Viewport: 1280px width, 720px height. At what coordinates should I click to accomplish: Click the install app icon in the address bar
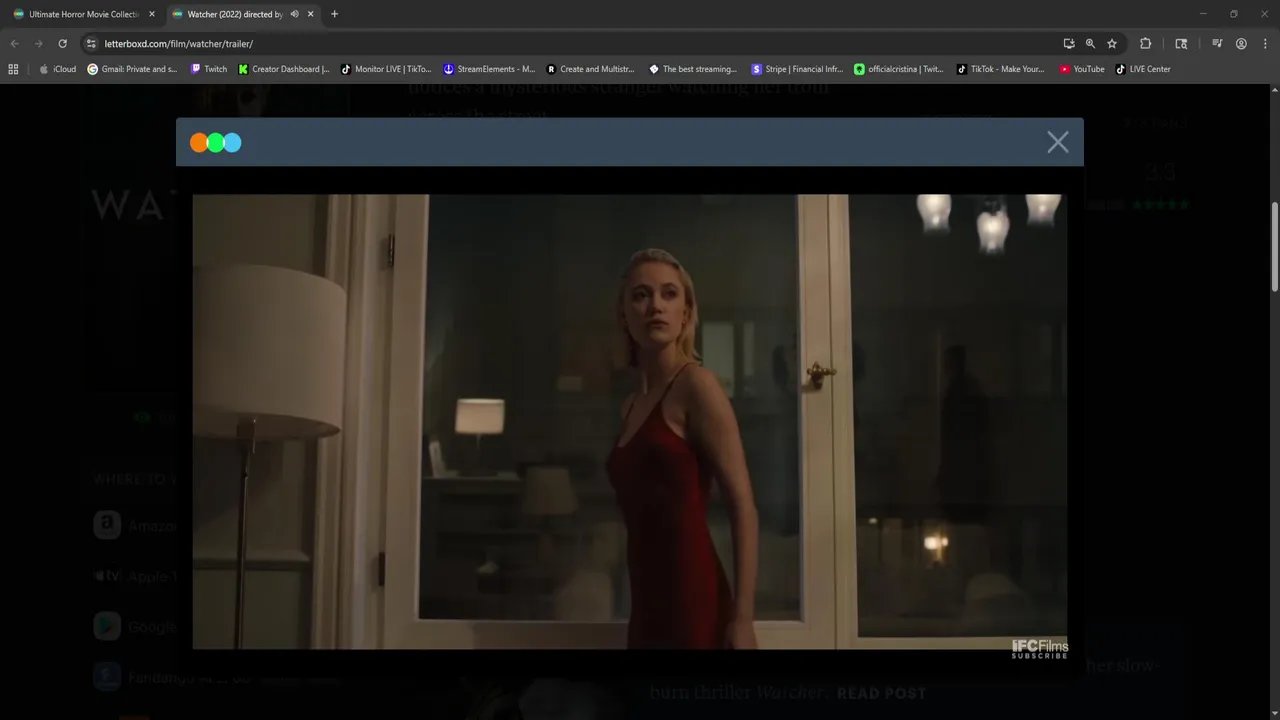[x=1069, y=43]
